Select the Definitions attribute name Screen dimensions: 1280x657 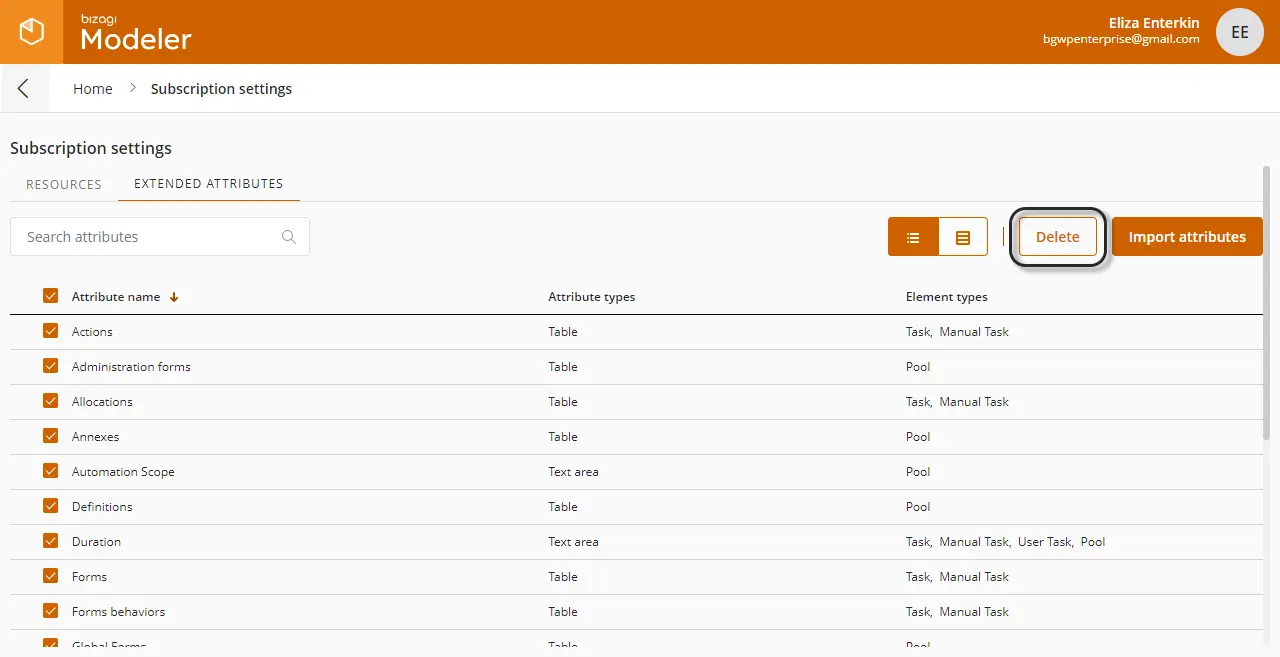pyautogui.click(x=102, y=507)
